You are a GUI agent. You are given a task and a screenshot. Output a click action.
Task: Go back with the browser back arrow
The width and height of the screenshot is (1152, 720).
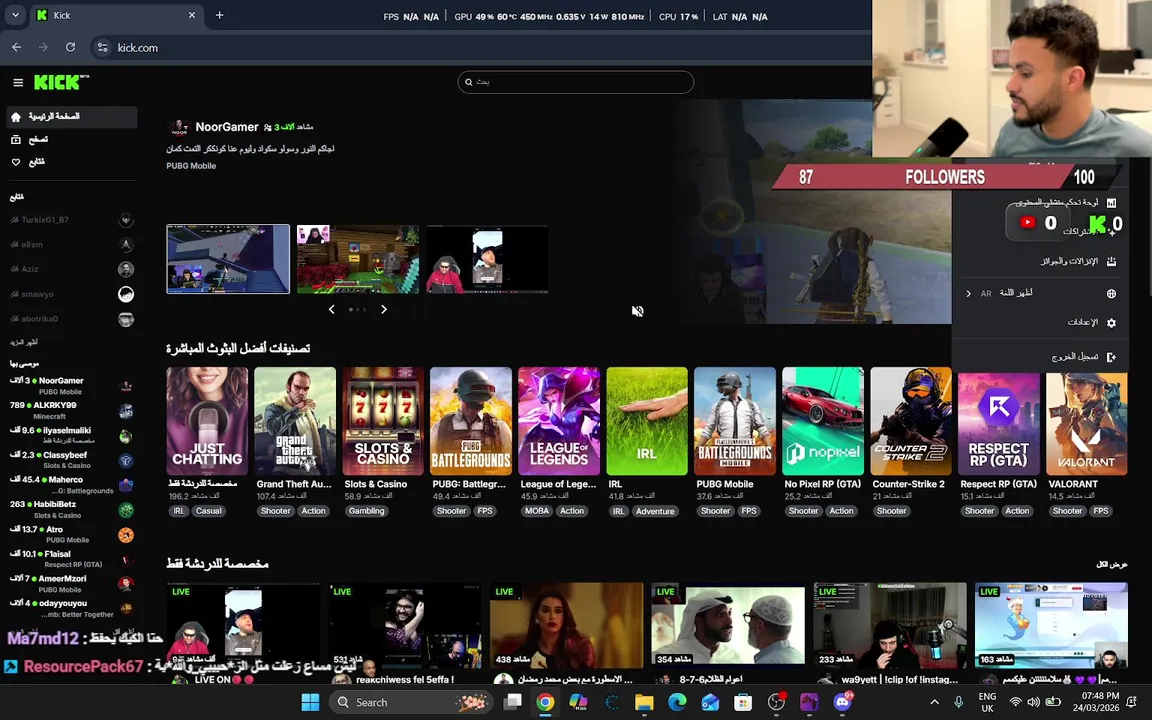(16, 47)
